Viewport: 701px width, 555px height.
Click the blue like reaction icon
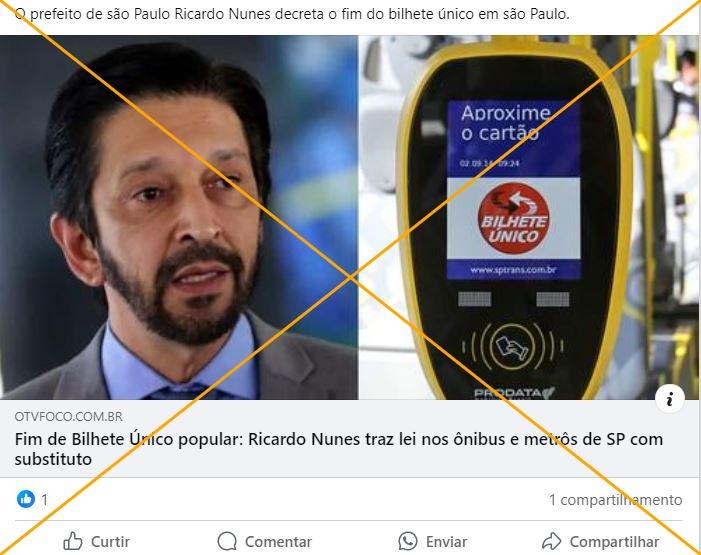(26, 499)
